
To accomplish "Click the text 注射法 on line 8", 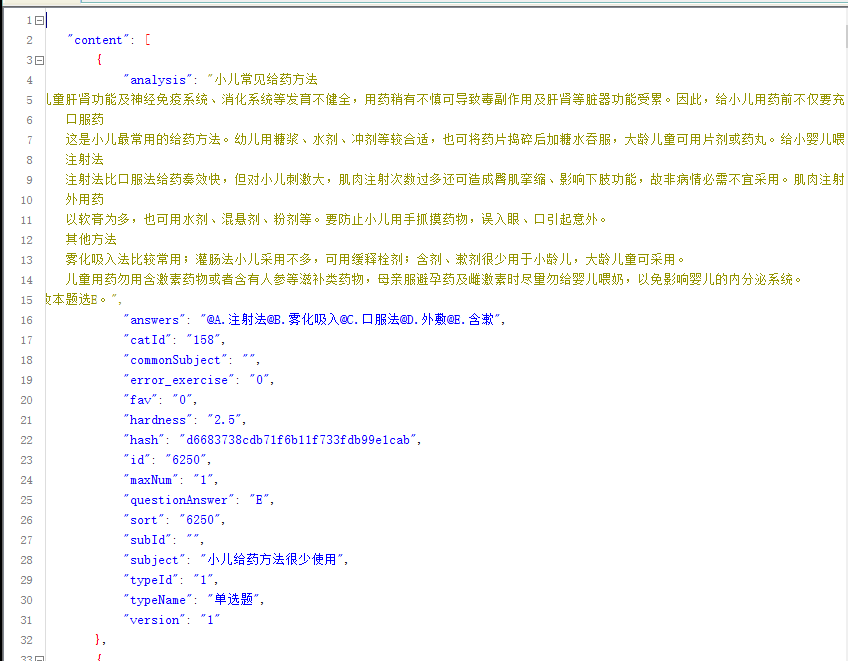I will point(84,160).
